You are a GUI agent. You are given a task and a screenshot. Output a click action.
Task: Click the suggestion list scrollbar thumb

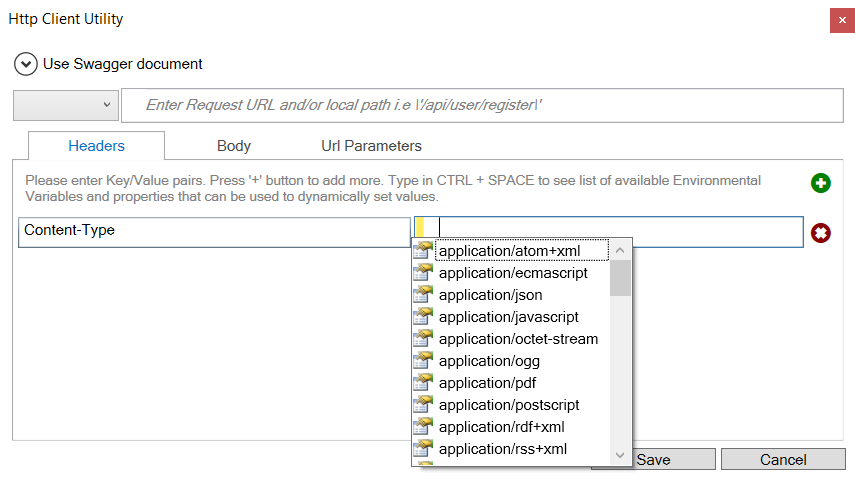tap(620, 278)
